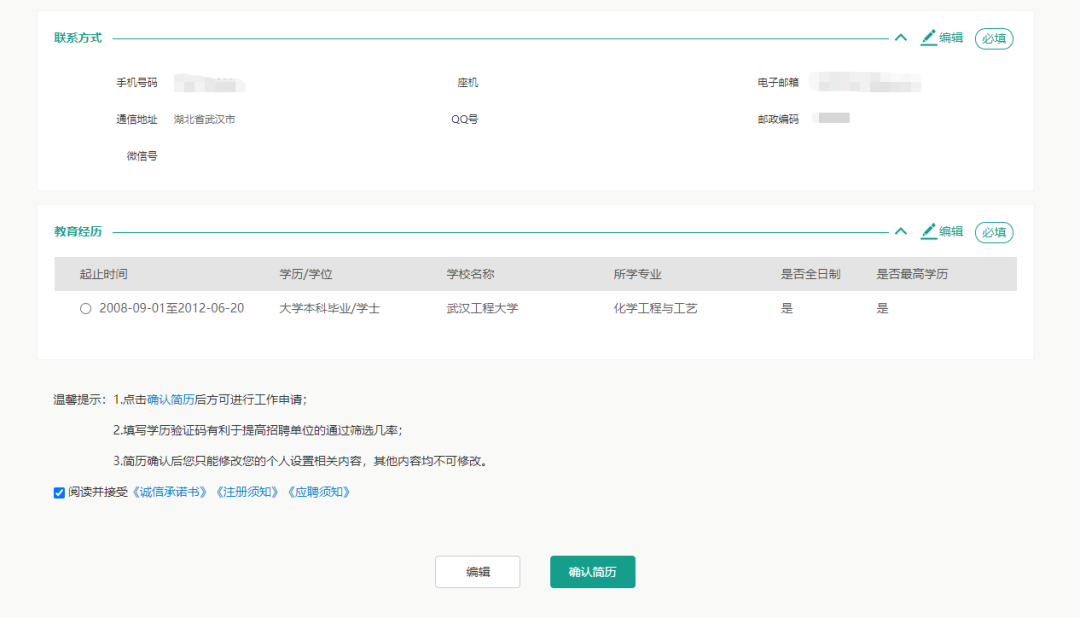Click the 电子邮箱 label

pos(778,83)
